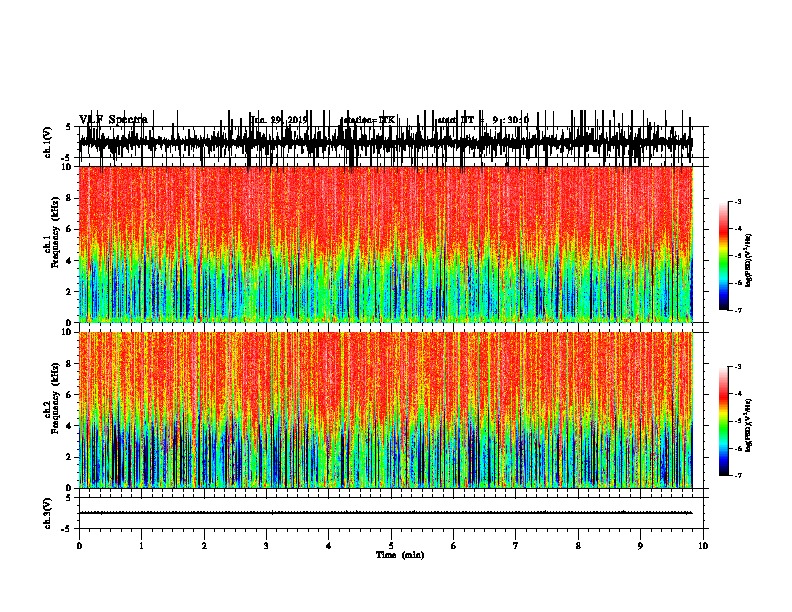Click the '-7' label on ch.1 color bar

coord(737,310)
